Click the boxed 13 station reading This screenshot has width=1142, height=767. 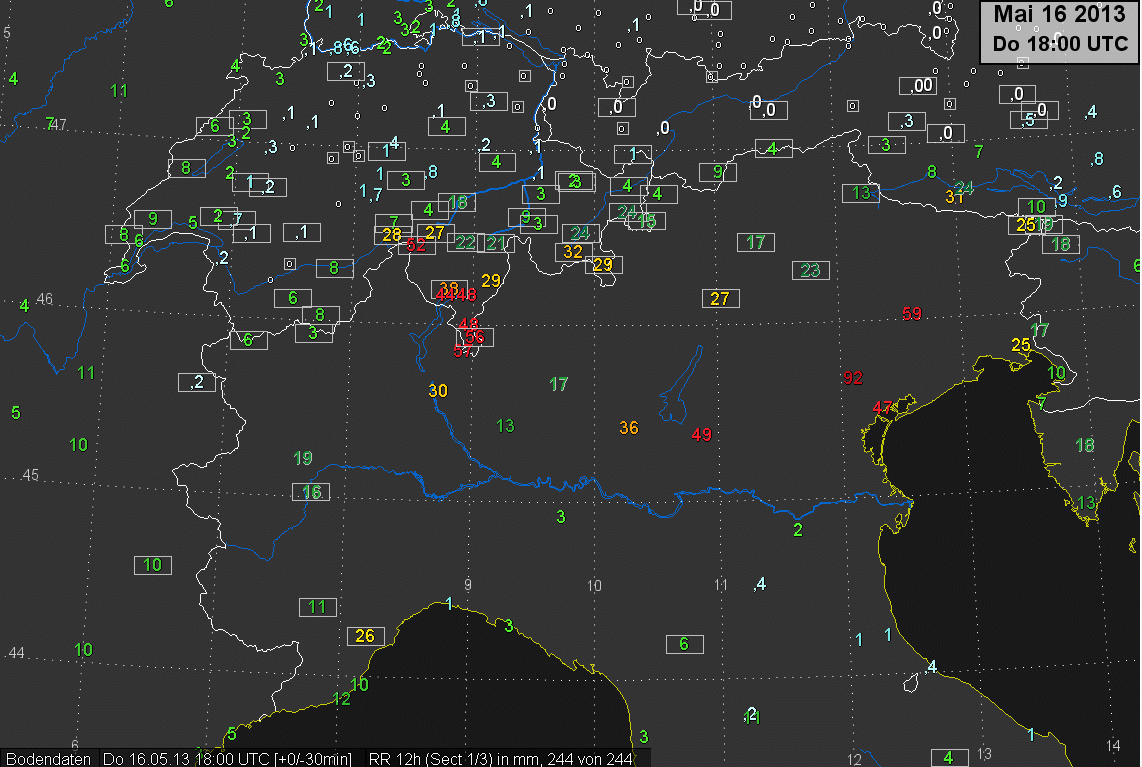click(861, 193)
